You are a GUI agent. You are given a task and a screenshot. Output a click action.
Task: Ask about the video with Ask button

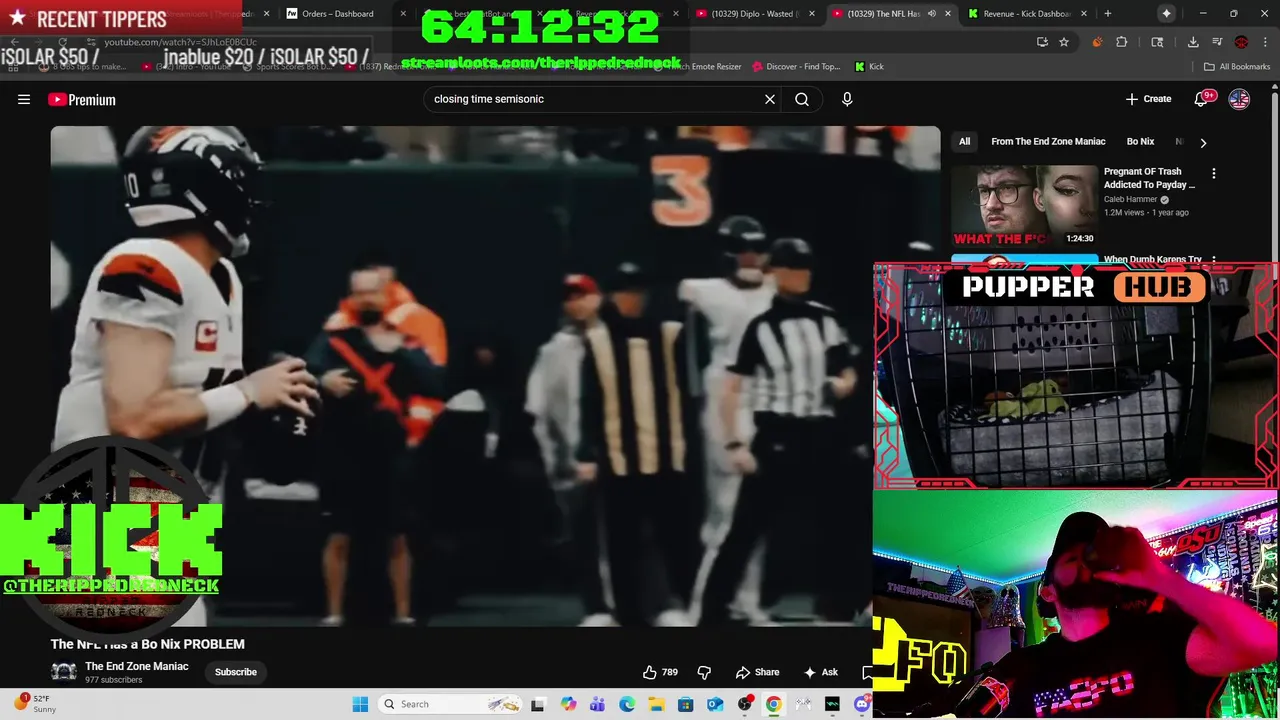coord(821,672)
